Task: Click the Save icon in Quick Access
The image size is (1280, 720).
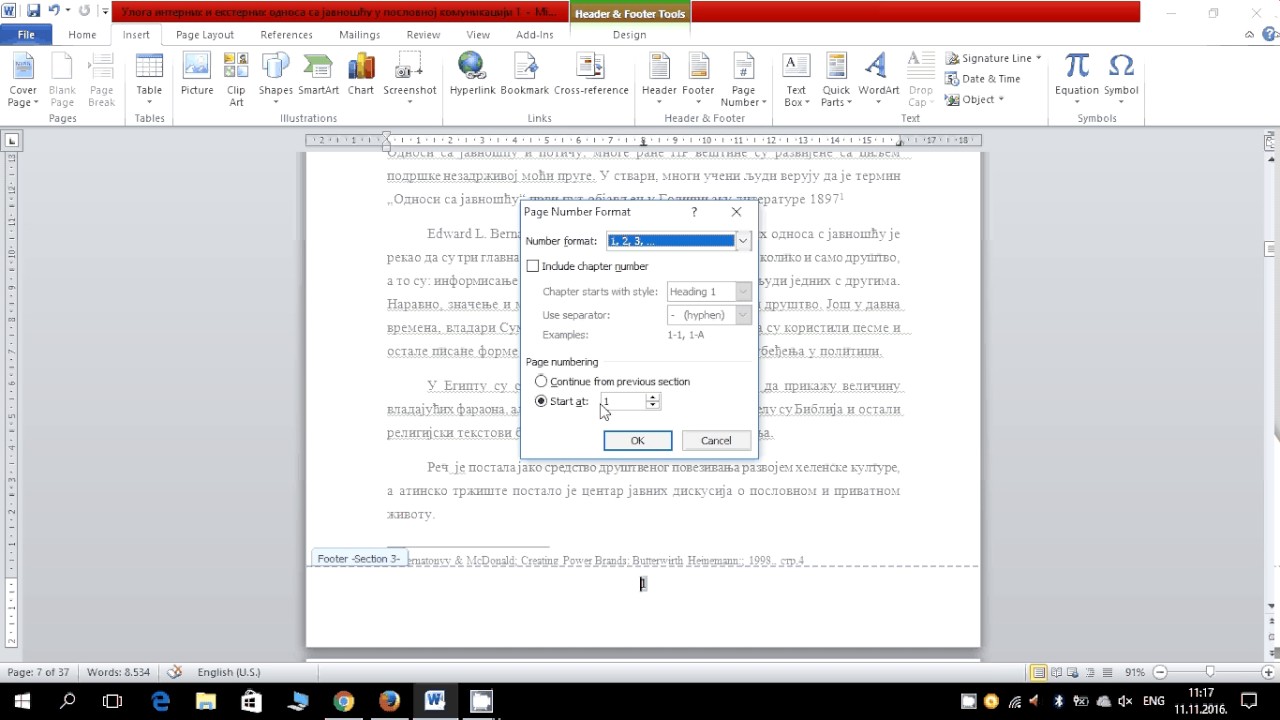Action: click(33, 11)
